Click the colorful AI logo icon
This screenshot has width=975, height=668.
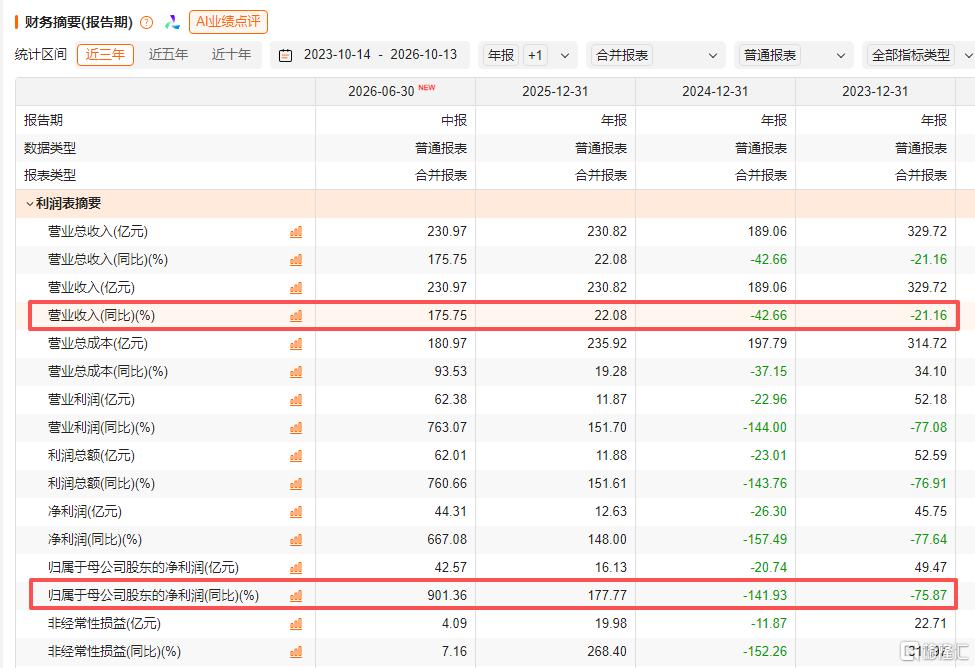tap(172, 22)
